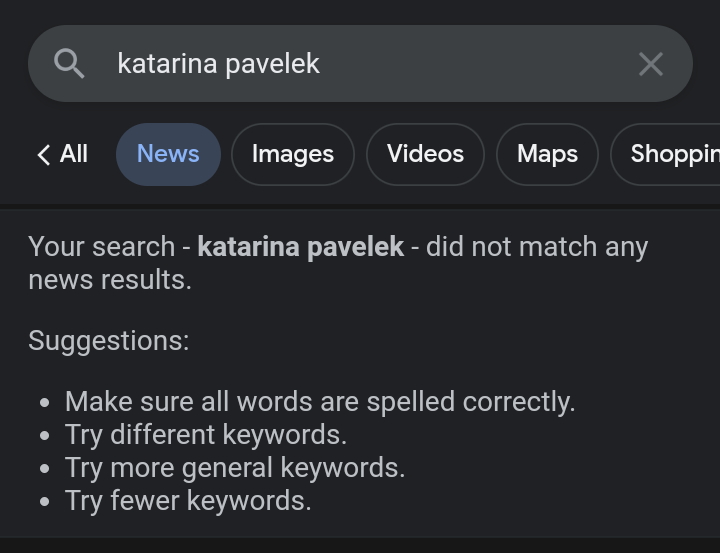This screenshot has height=553, width=720.
Task: Click the "Your search" message text
Action: pyautogui.click(x=102, y=246)
